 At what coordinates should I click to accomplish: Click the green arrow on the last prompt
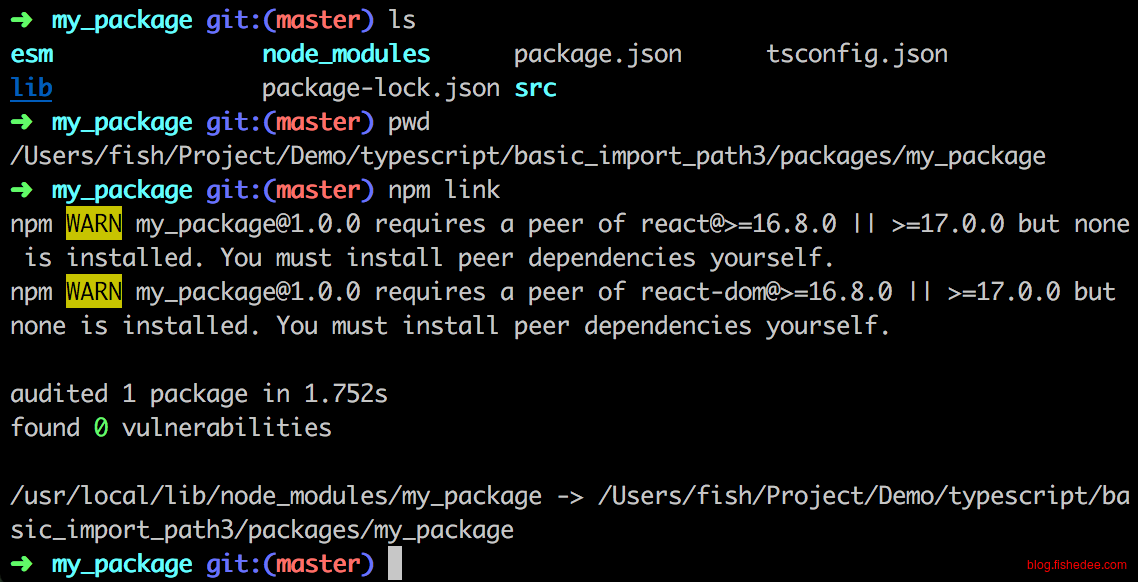pyautogui.click(x=22, y=564)
